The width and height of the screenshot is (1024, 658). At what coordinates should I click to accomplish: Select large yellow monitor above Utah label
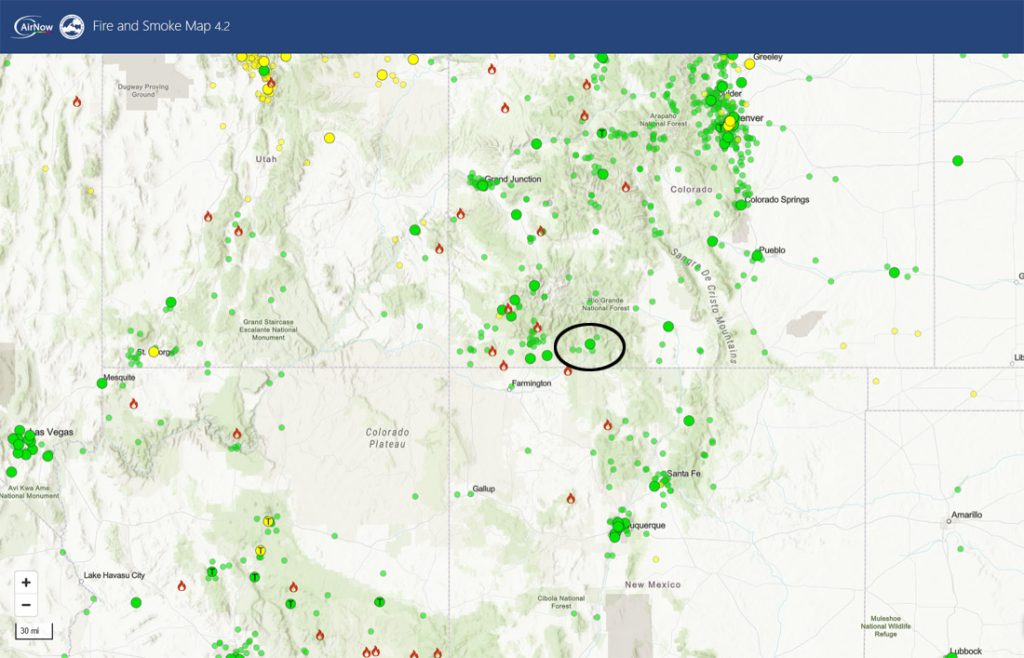[330, 138]
